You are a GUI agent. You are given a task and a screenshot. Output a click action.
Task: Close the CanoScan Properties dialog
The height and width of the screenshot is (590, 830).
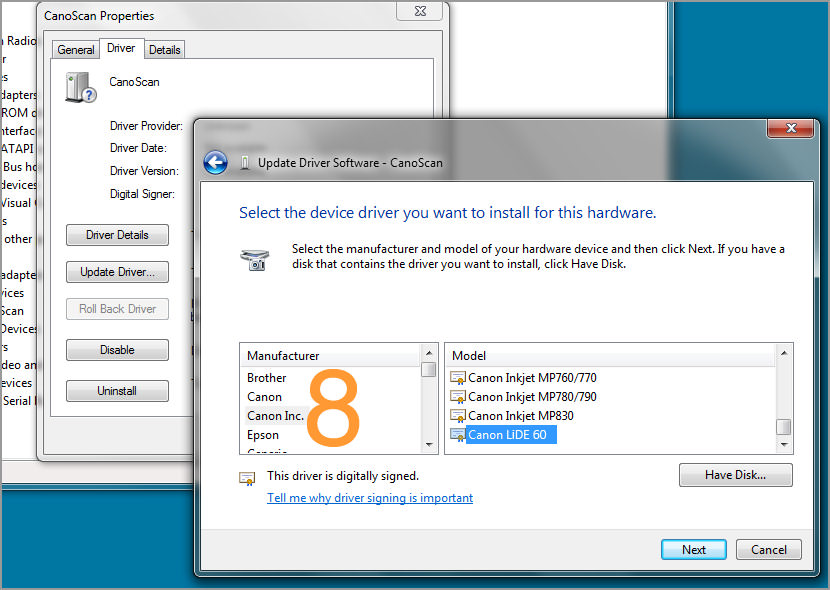(420, 11)
